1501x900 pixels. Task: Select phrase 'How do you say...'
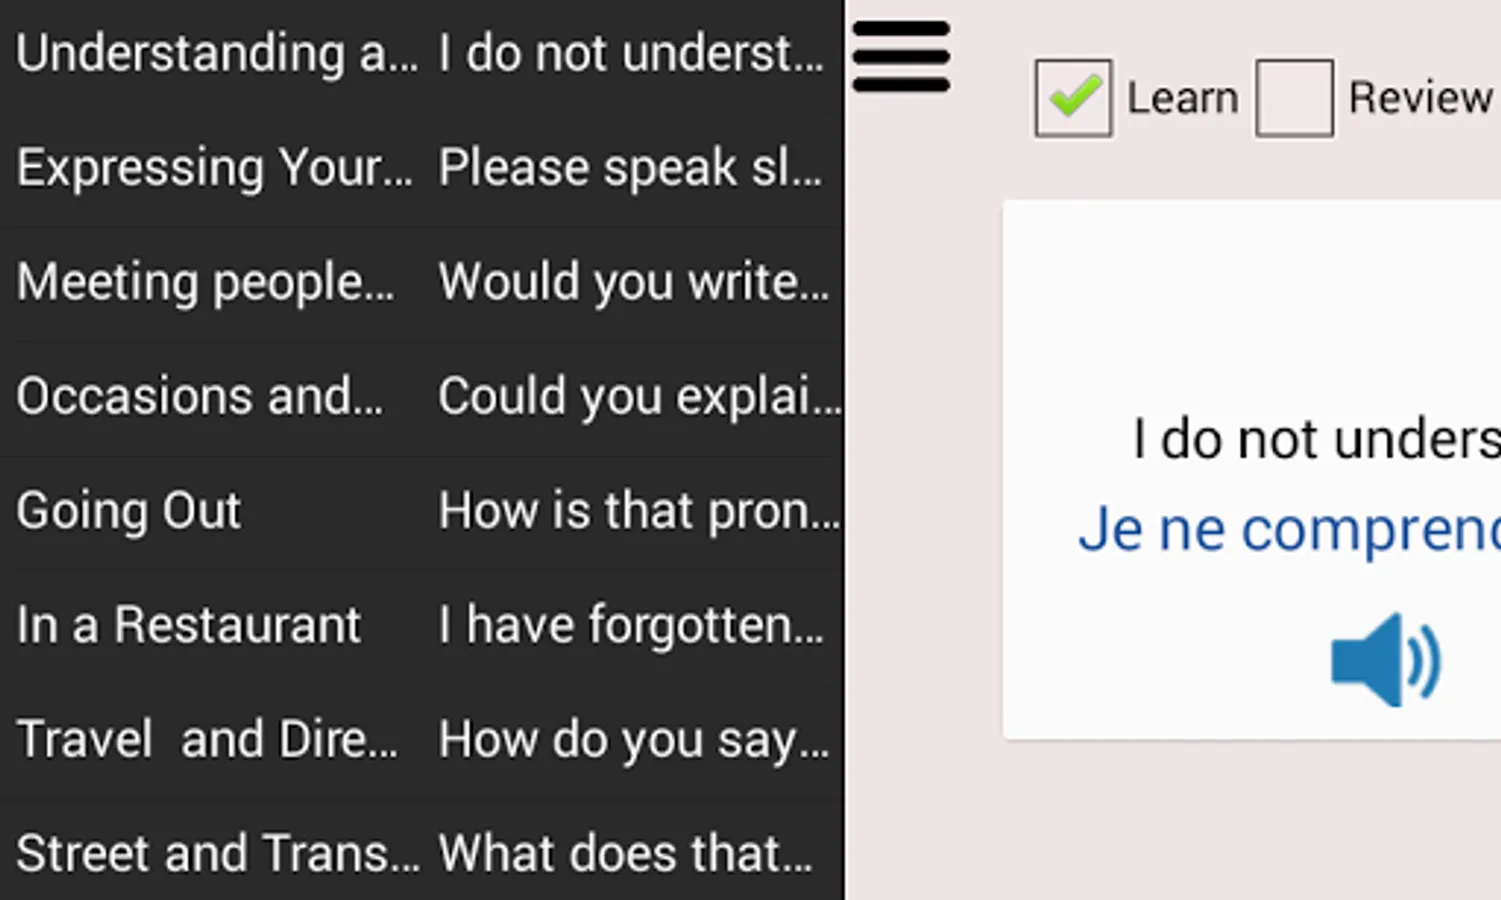[x=634, y=740]
